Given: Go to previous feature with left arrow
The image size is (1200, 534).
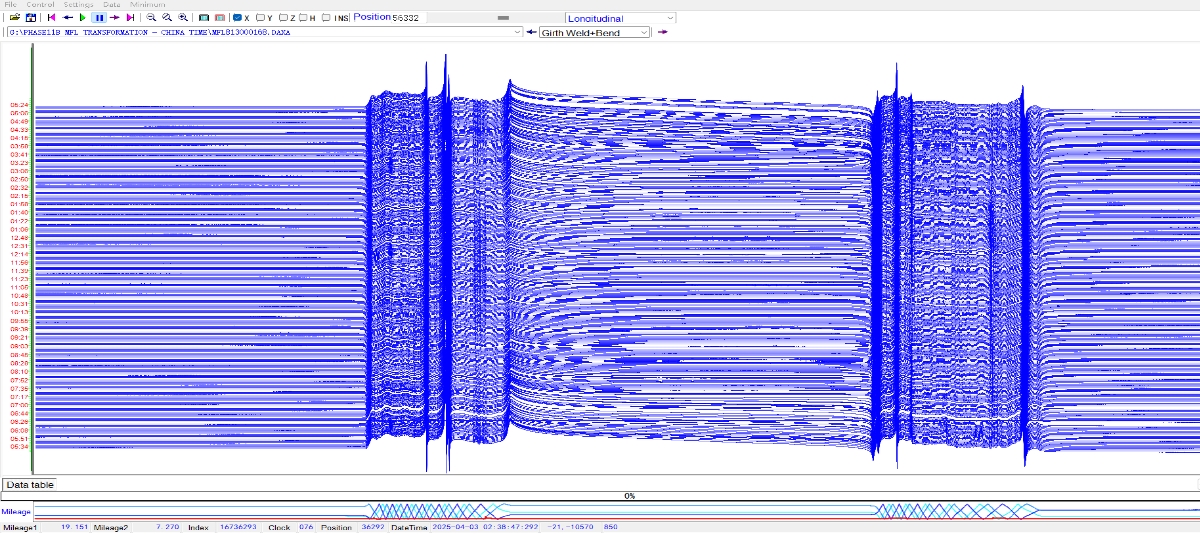Looking at the screenshot, I should click(x=531, y=32).
